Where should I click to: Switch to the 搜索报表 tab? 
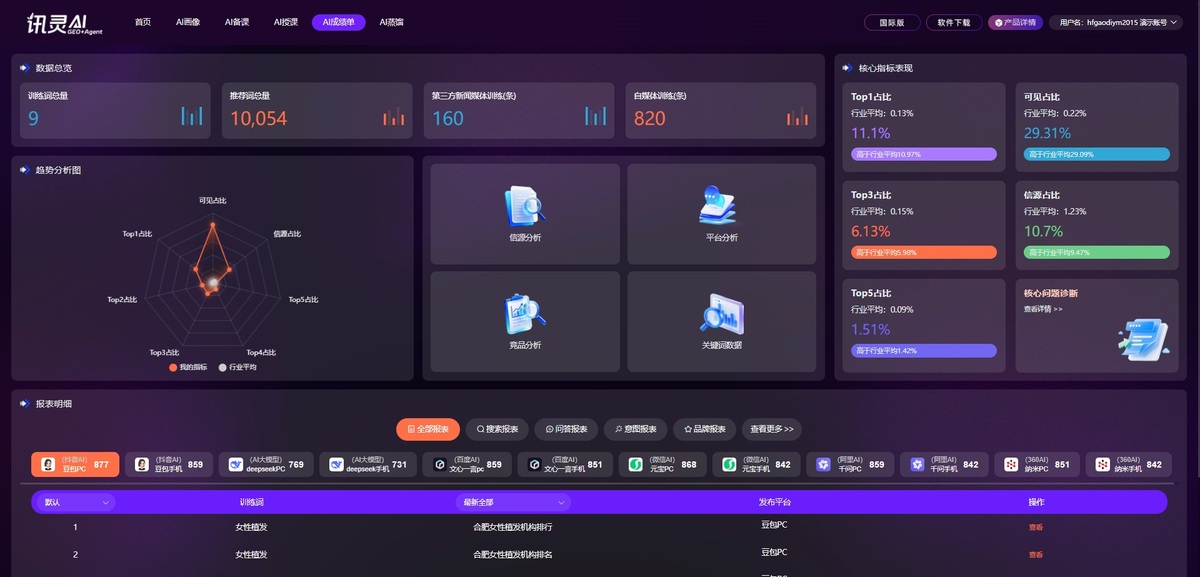point(497,429)
